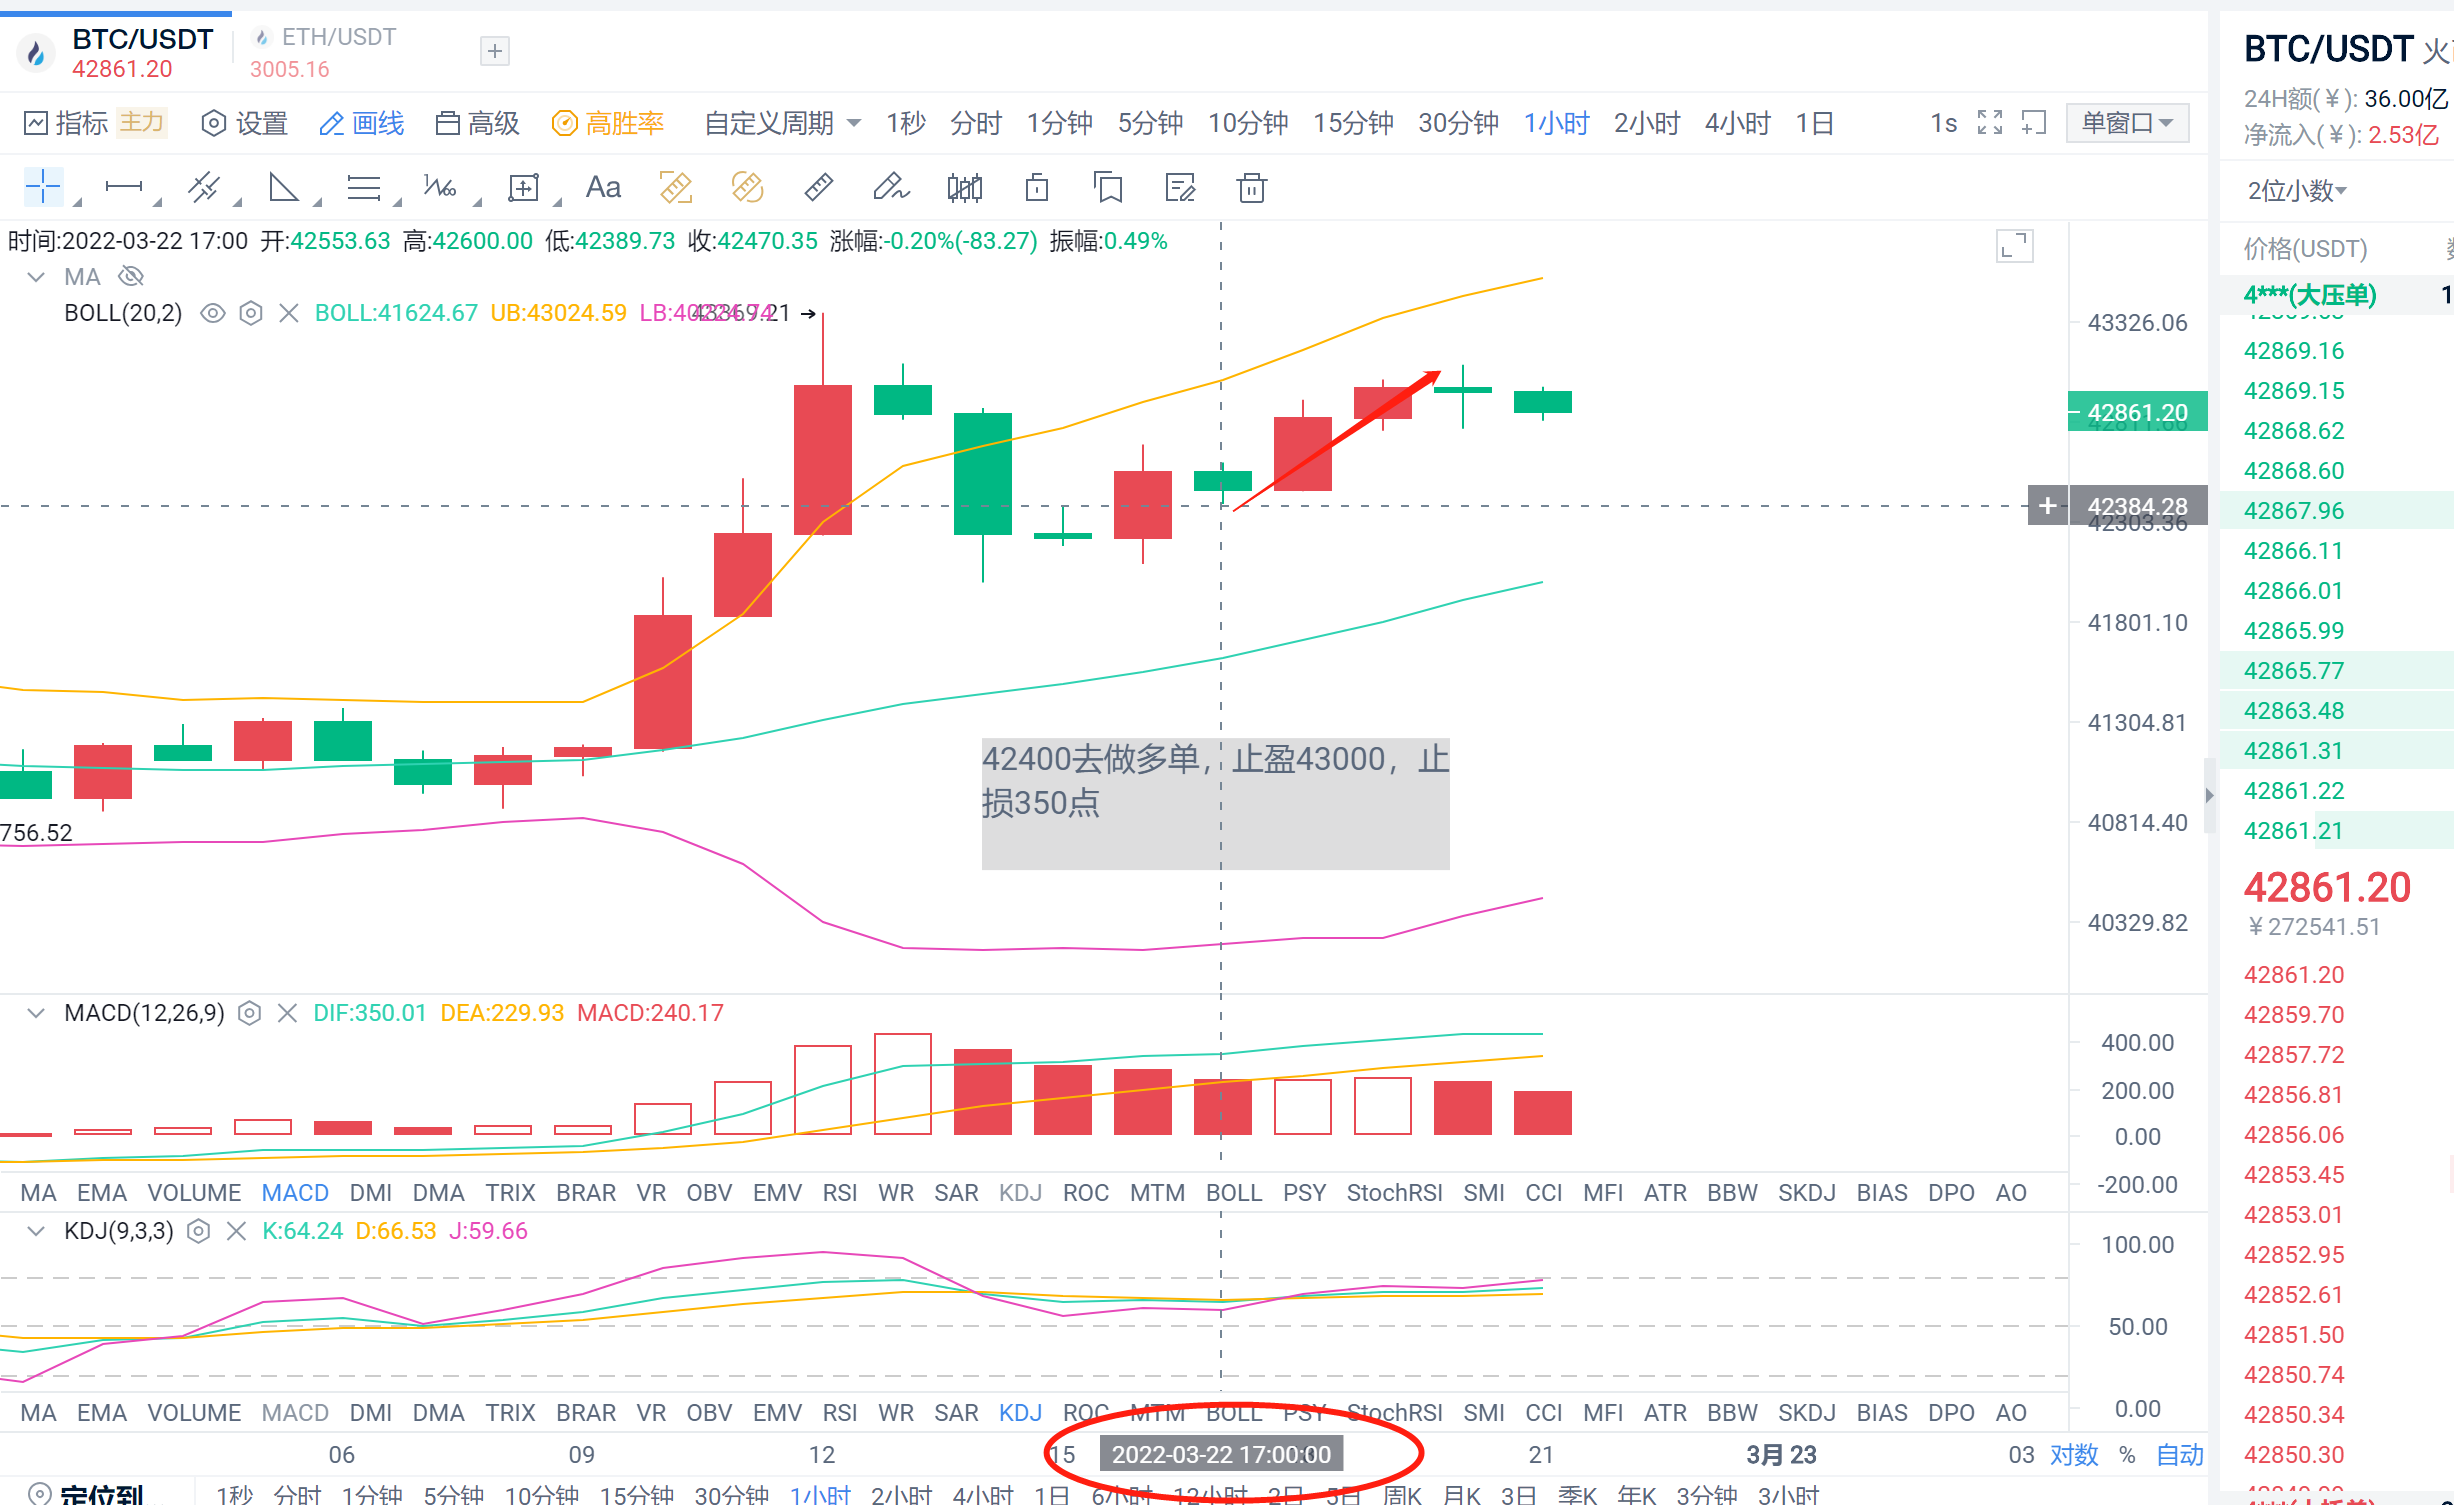The width and height of the screenshot is (2454, 1505).
Task: Toggle MA indicator visibility eye
Action: [x=131, y=276]
